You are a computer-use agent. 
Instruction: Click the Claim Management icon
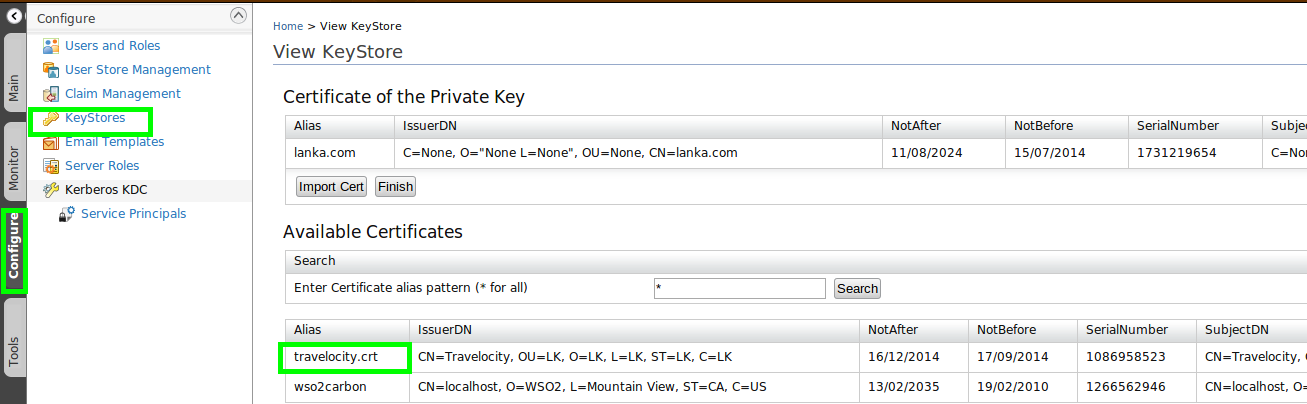51,94
